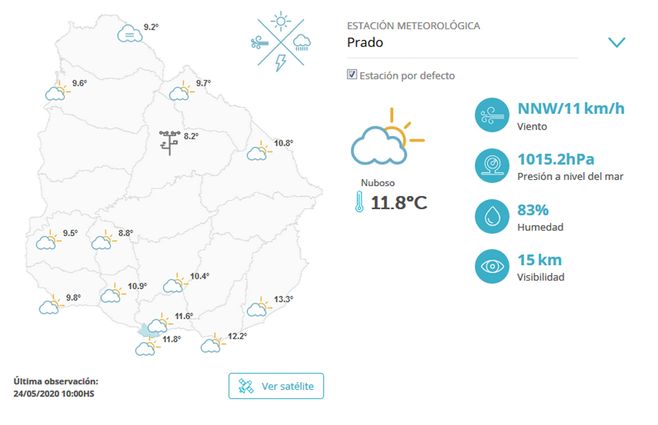Screen dimensions: 658x425
Task: Click the station icon showing 9.6°
Action: (56, 91)
